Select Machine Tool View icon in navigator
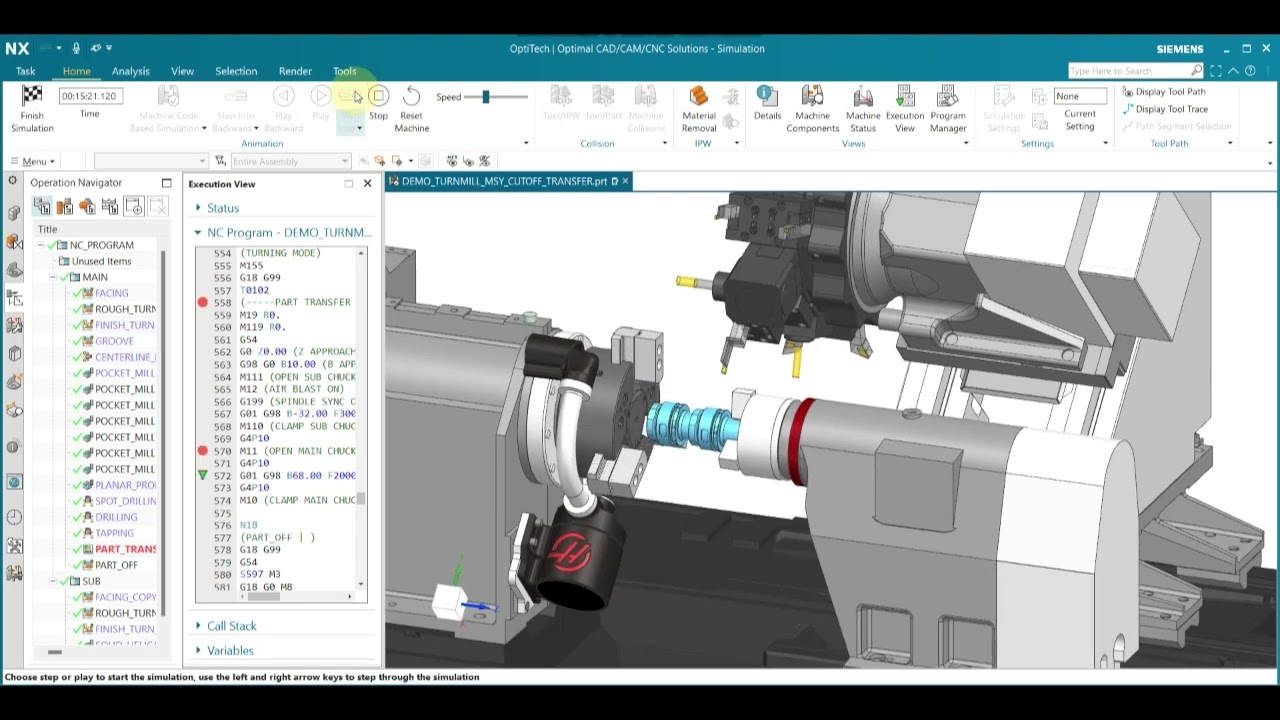Image resolution: width=1280 pixels, height=720 pixels. [x=65, y=206]
